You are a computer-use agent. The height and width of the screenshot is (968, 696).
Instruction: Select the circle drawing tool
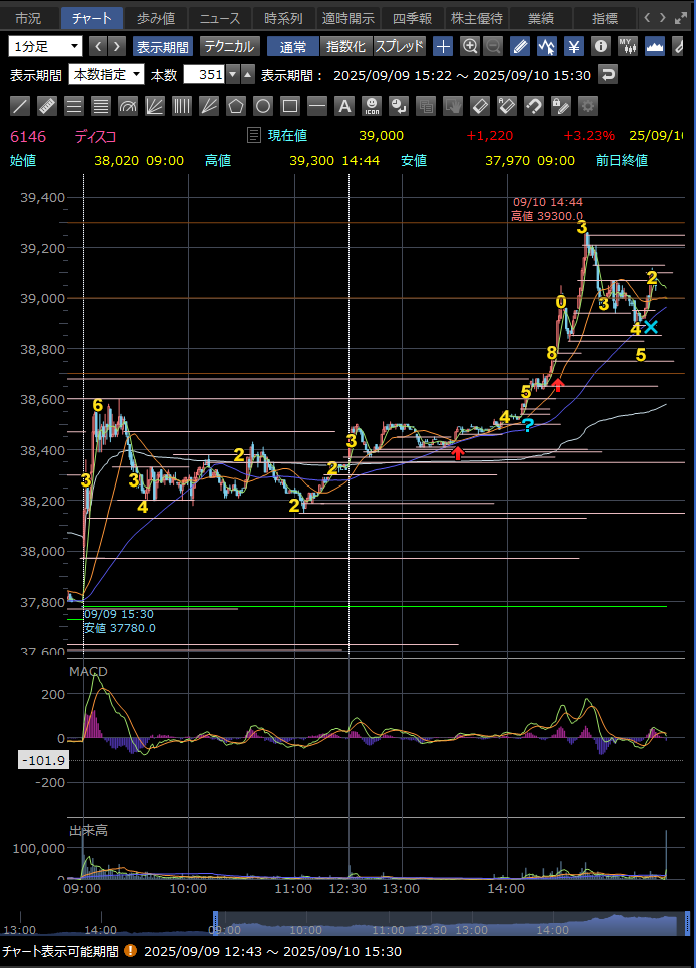click(263, 106)
